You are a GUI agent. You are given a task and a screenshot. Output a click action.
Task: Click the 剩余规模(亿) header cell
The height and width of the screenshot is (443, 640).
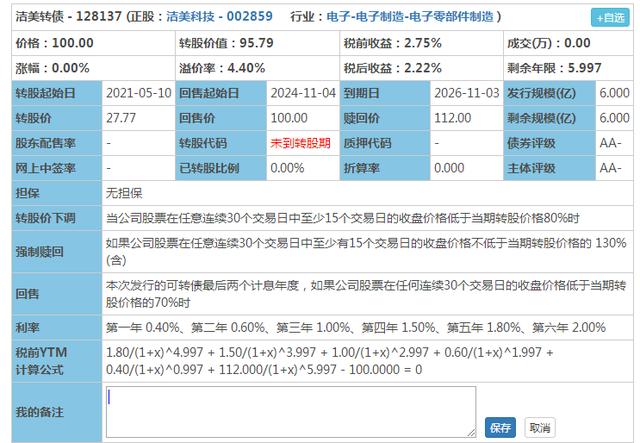pyautogui.click(x=549, y=118)
